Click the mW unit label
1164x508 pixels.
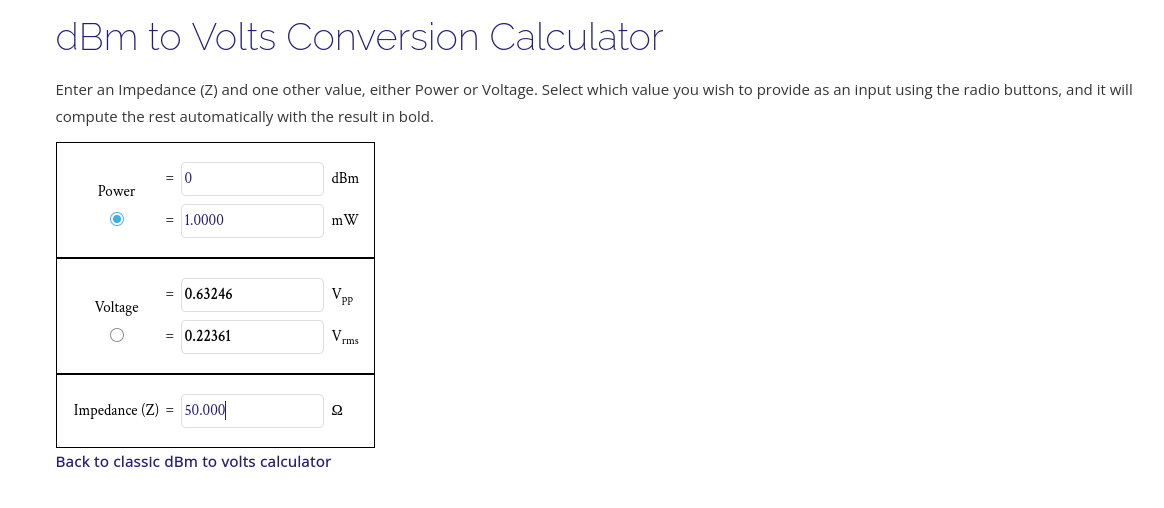(x=344, y=221)
